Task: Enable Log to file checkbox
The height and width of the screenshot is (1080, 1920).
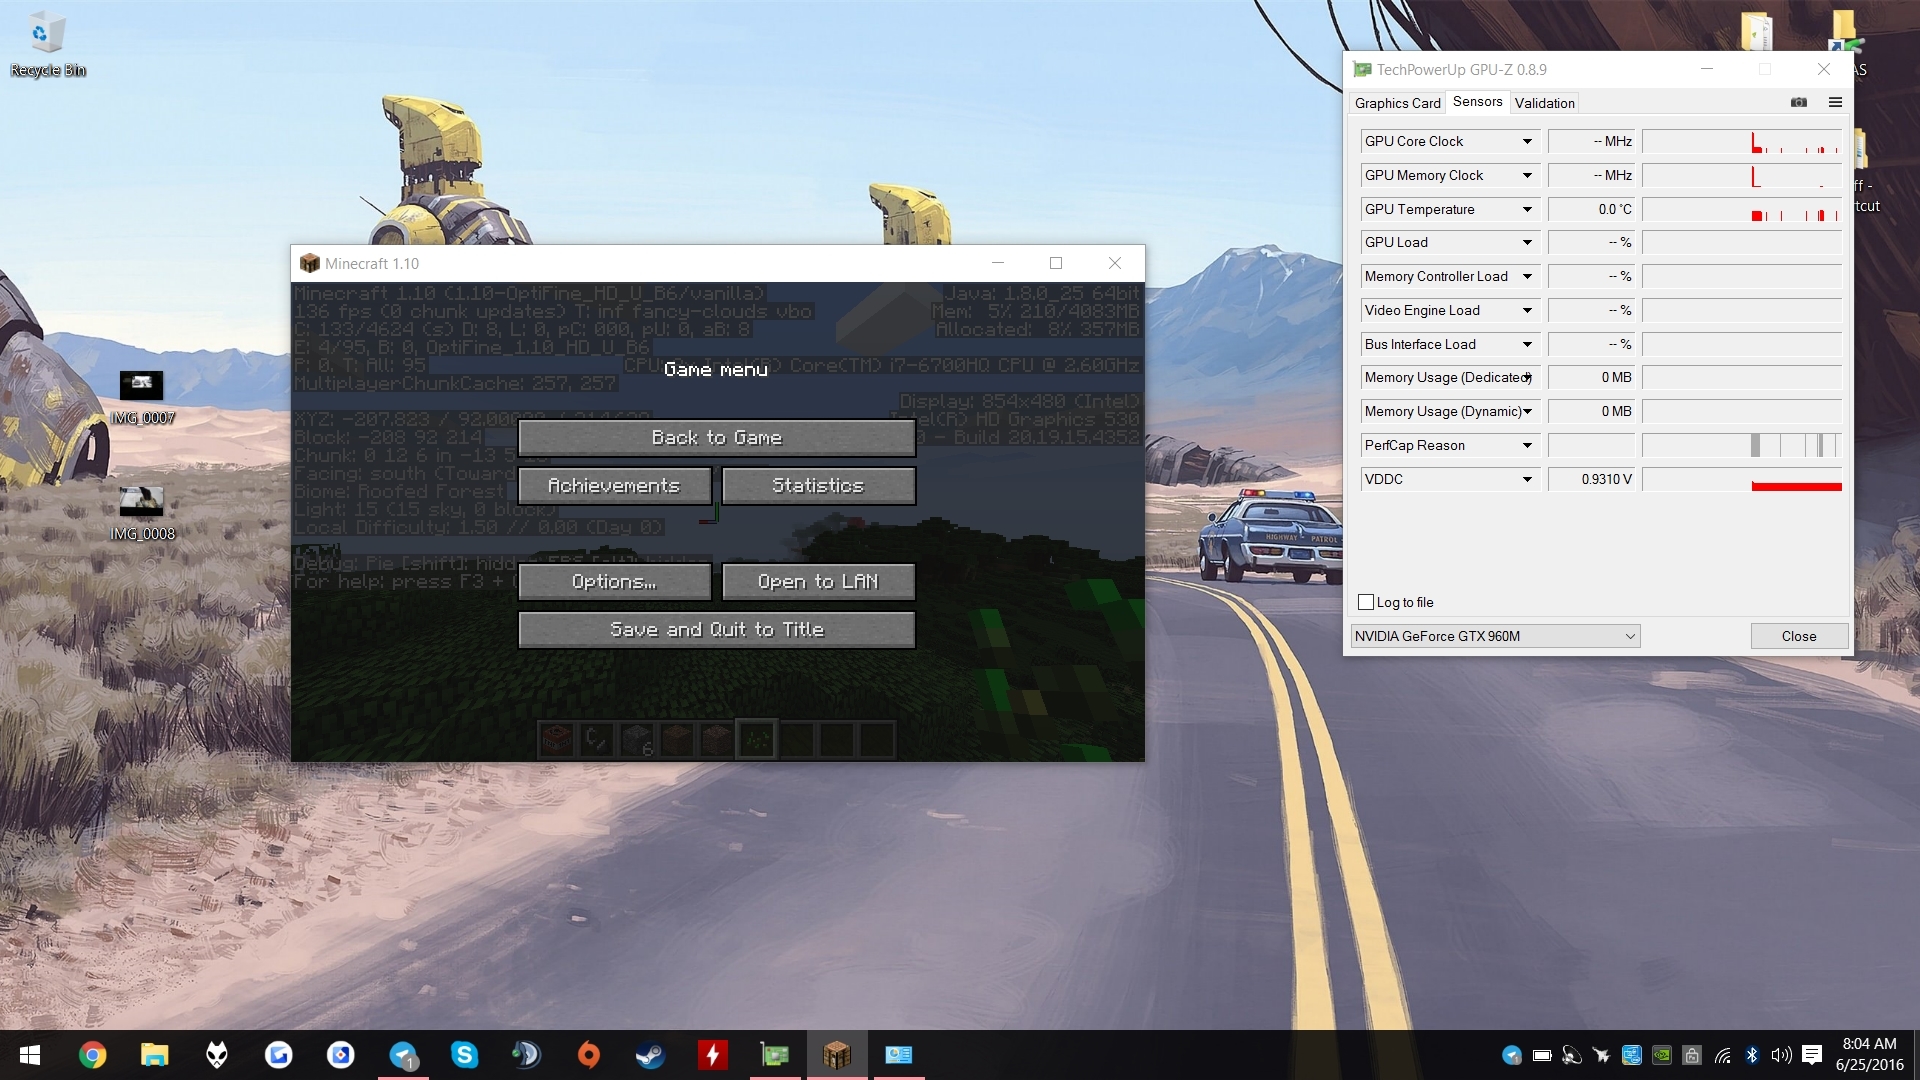Action: tap(1366, 602)
